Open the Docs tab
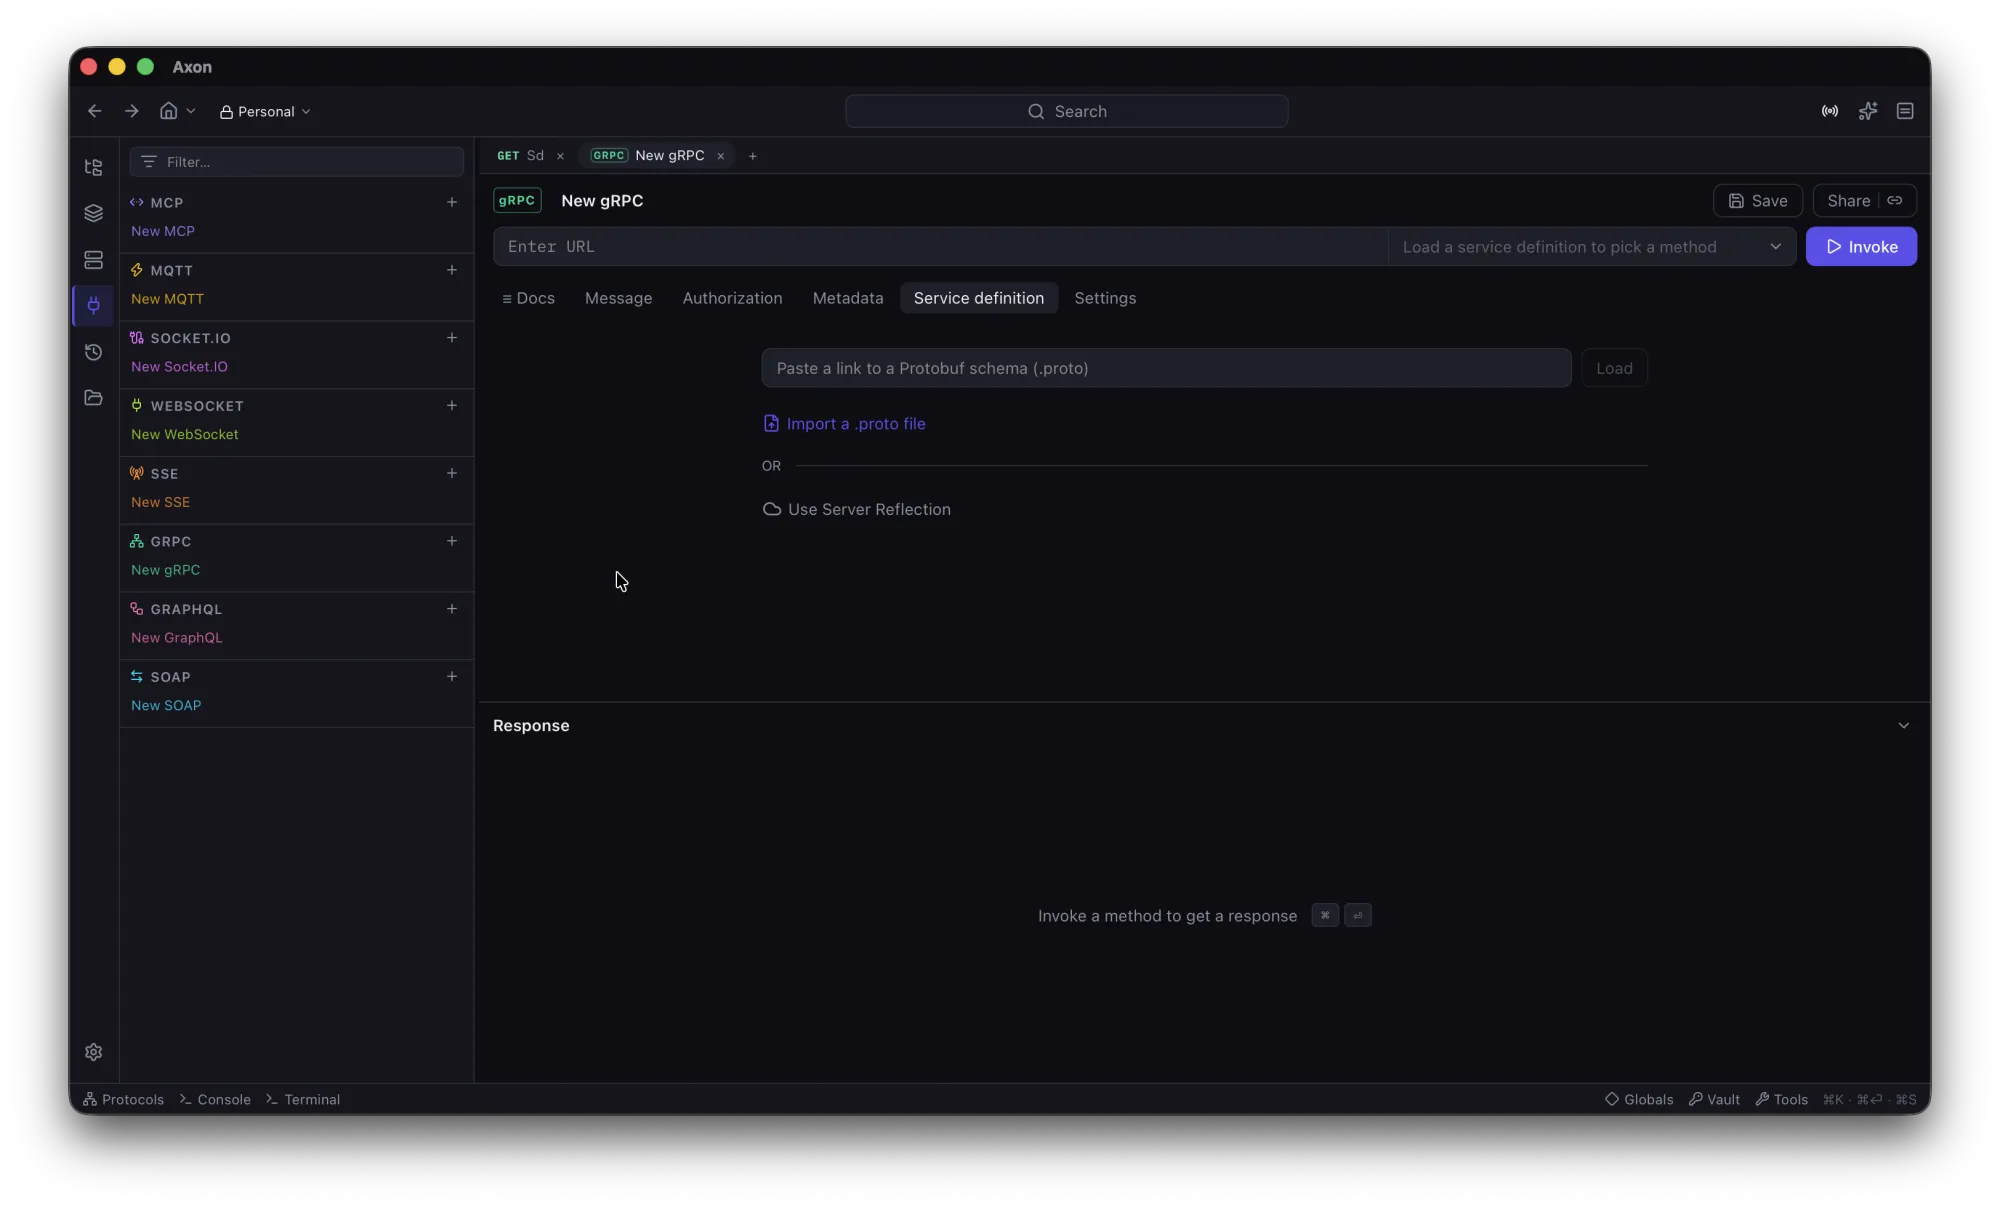The width and height of the screenshot is (2000, 1206). pos(528,298)
